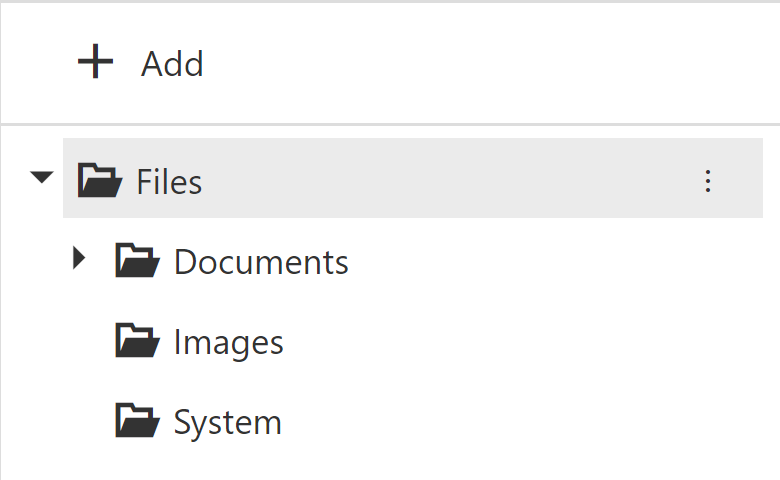Select the System folder label
This screenshot has height=480, width=780.
tap(228, 423)
